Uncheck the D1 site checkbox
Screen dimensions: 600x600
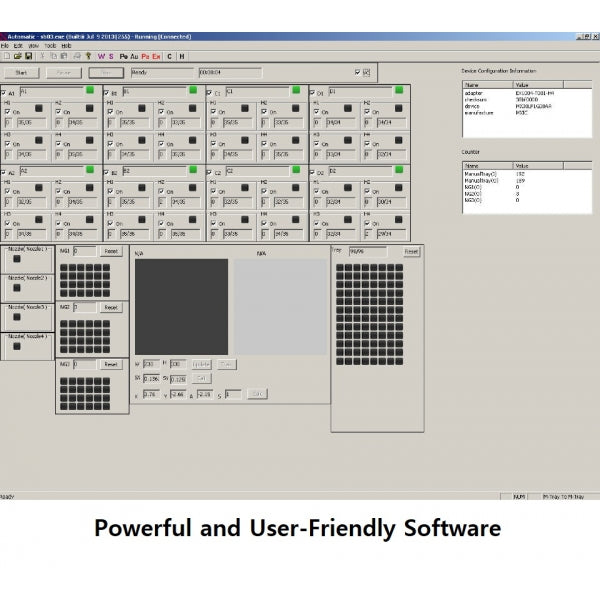313,92
